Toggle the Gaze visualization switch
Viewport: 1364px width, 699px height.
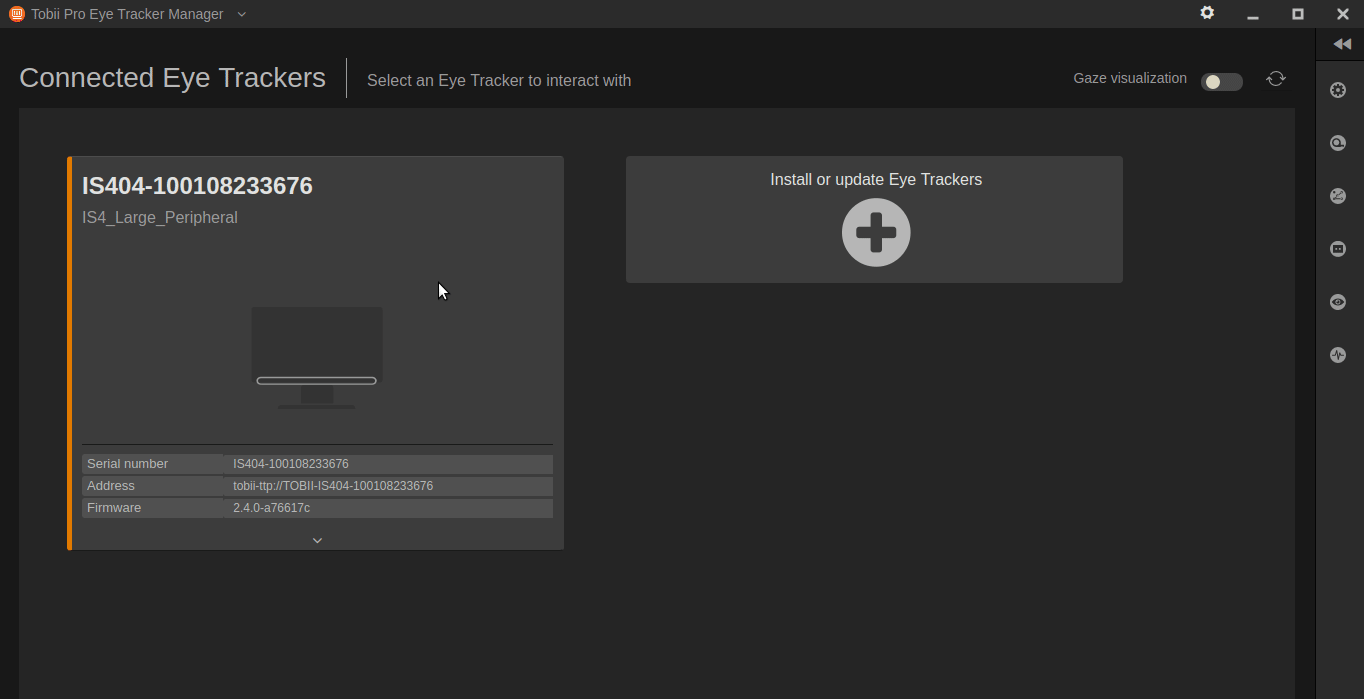pos(1221,82)
